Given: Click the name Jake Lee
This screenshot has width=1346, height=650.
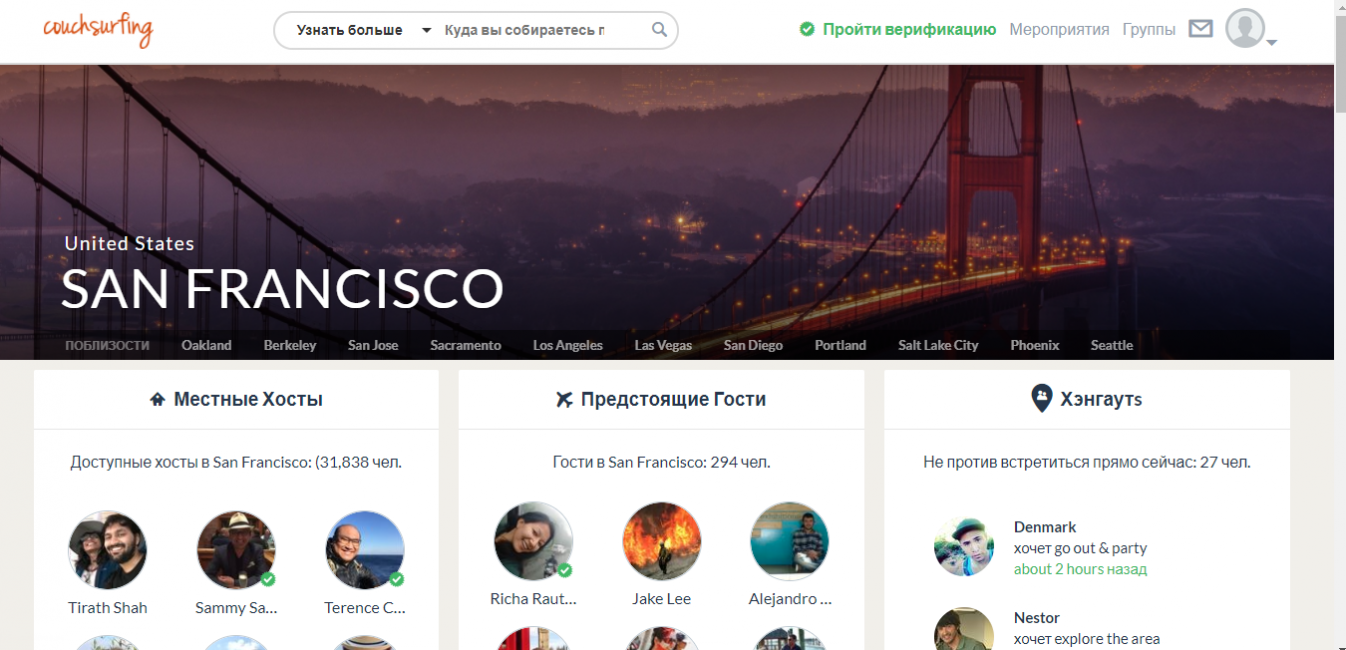Looking at the screenshot, I should [x=661, y=599].
